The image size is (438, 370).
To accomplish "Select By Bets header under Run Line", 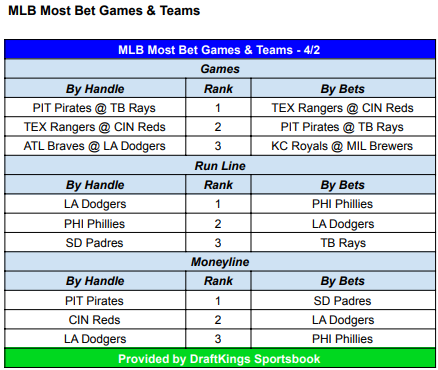I will coord(343,185).
